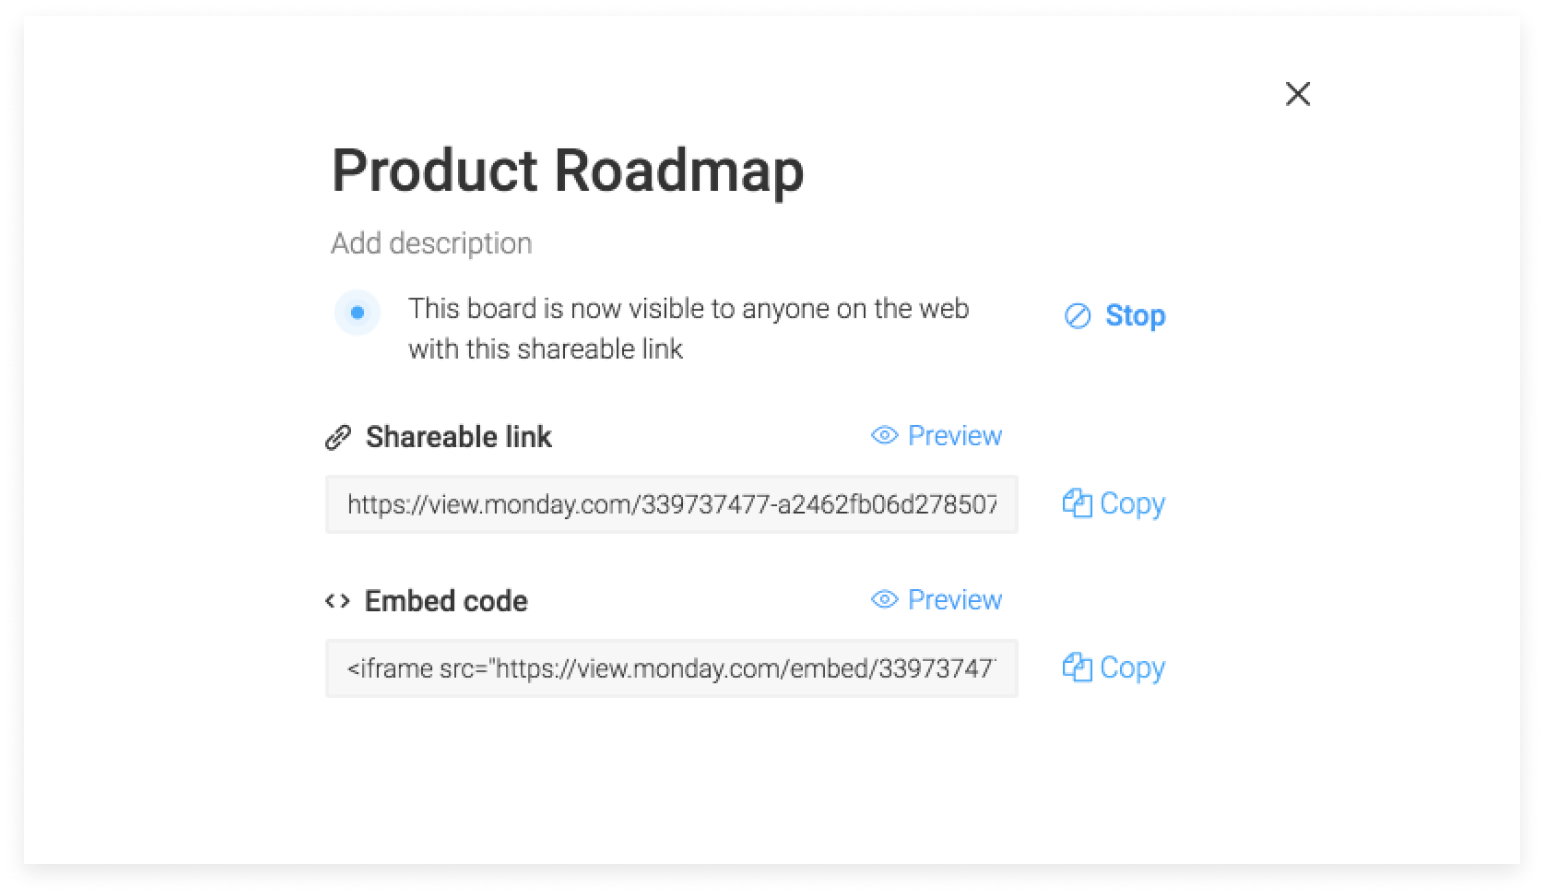The width and height of the screenshot is (1544, 896).
Task: Click the eye icon for Embed code preview
Action: coord(884,599)
